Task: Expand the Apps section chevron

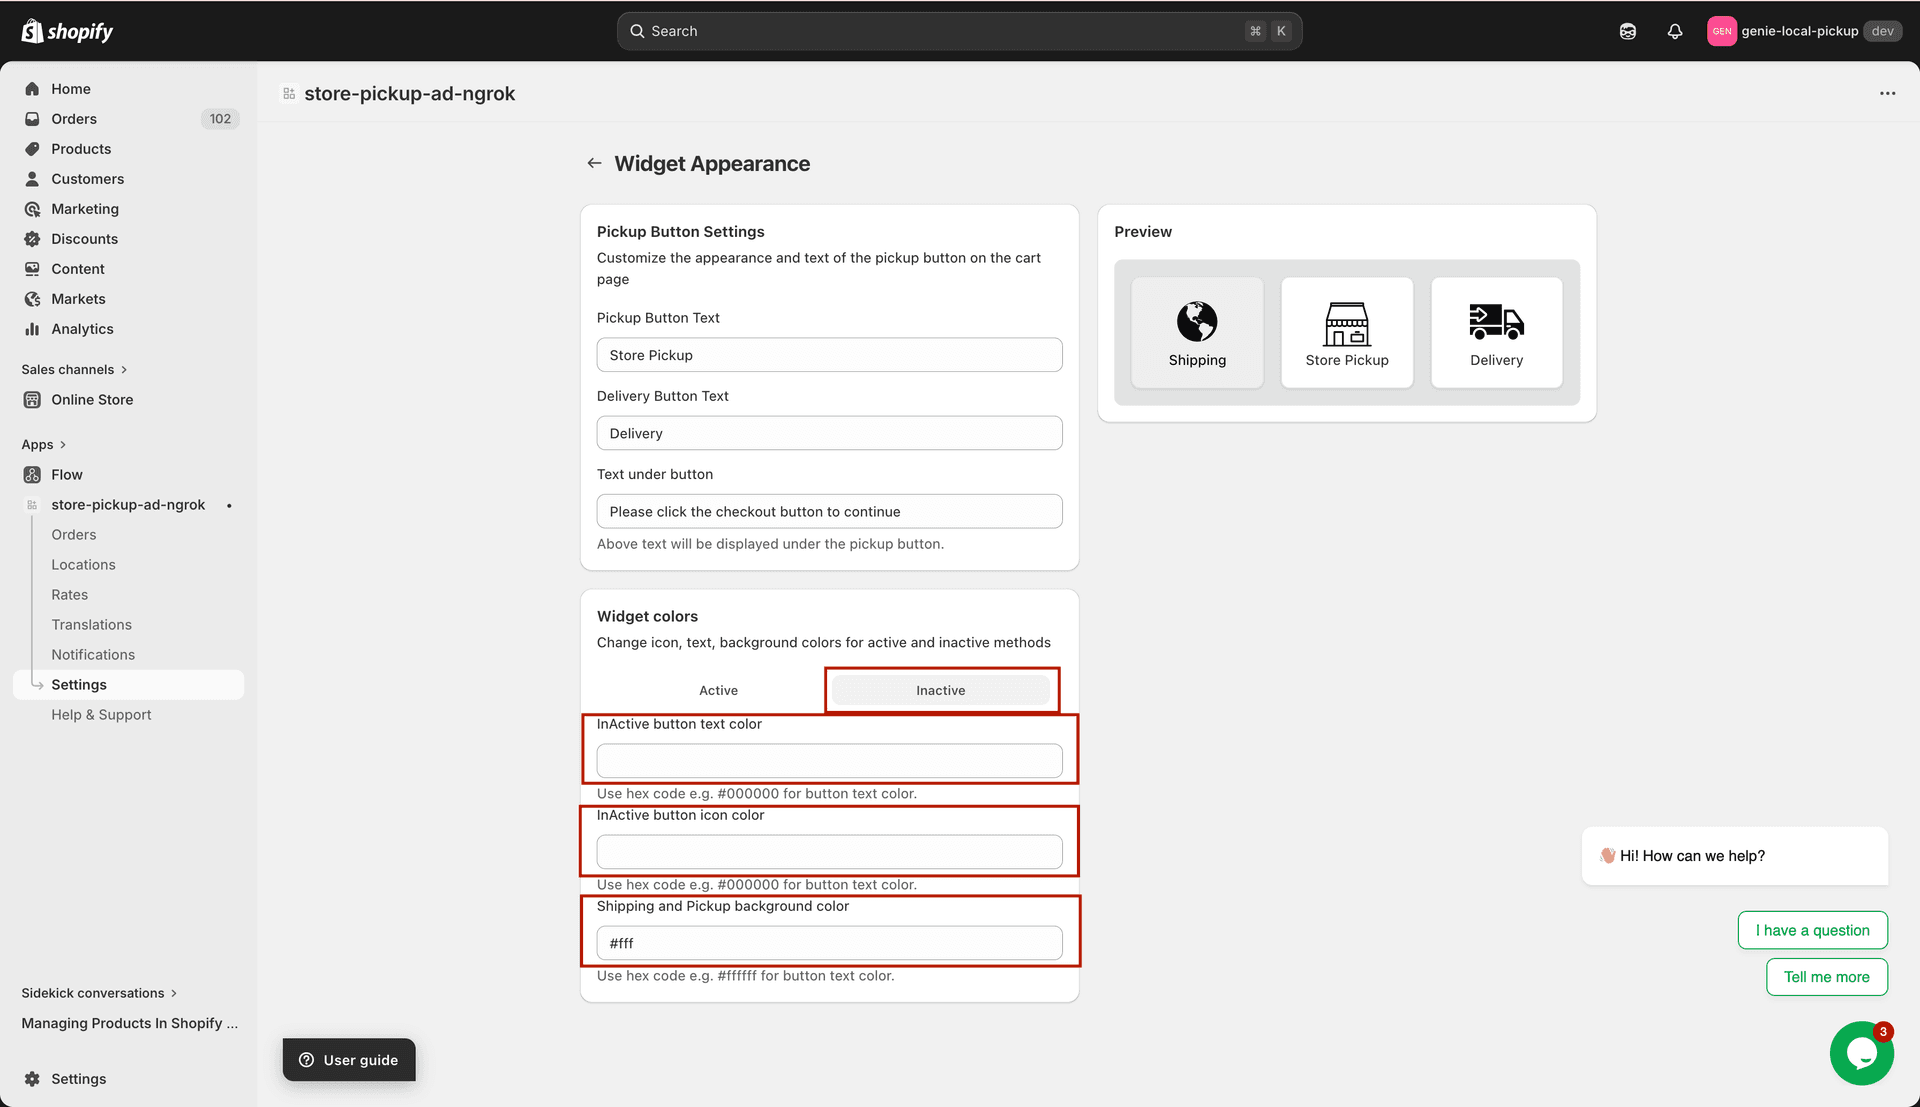Action: (62, 445)
